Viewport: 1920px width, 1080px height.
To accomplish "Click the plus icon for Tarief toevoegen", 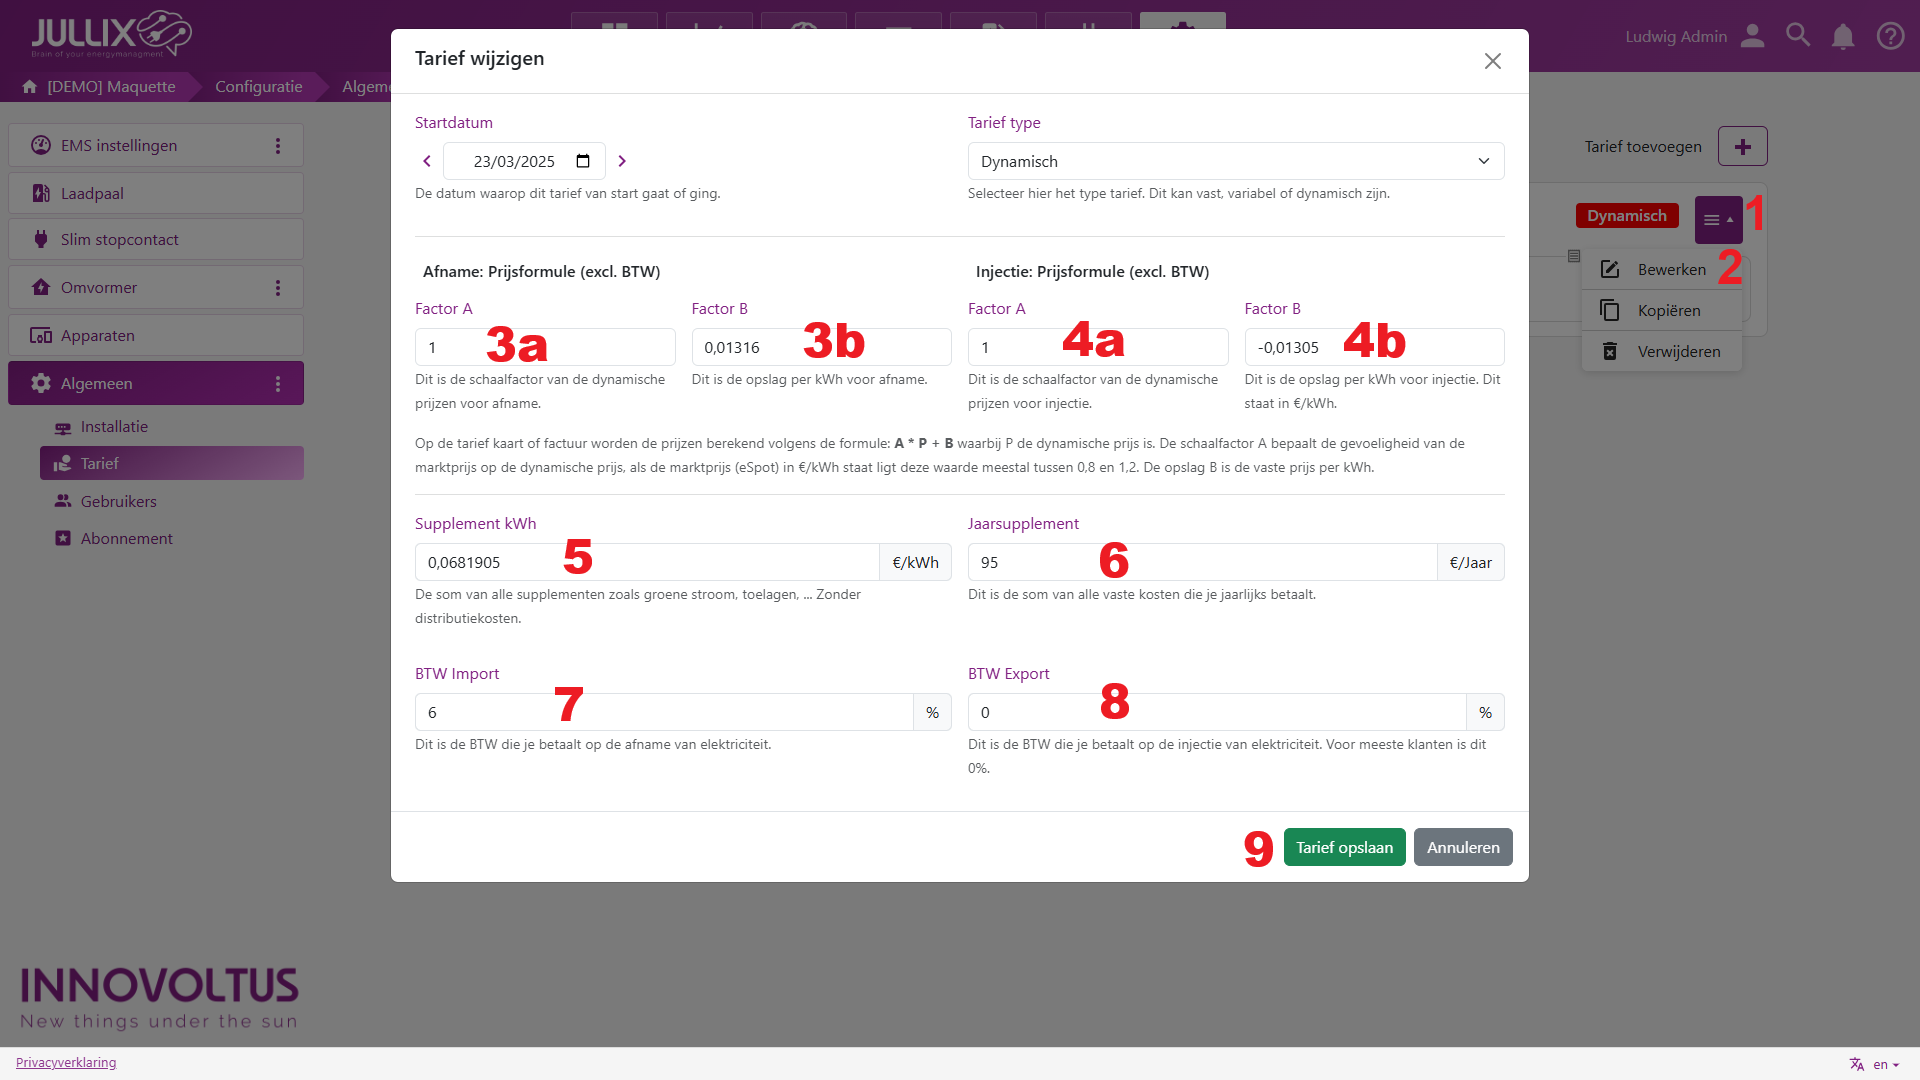I will click(x=1742, y=146).
